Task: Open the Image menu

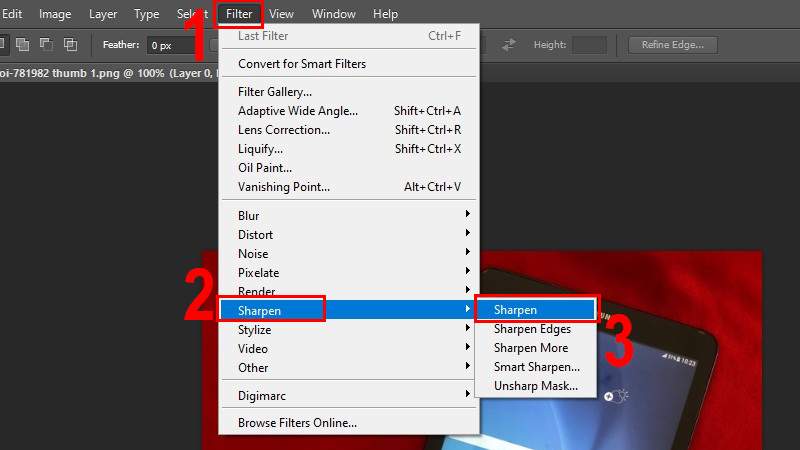Action: (x=55, y=14)
